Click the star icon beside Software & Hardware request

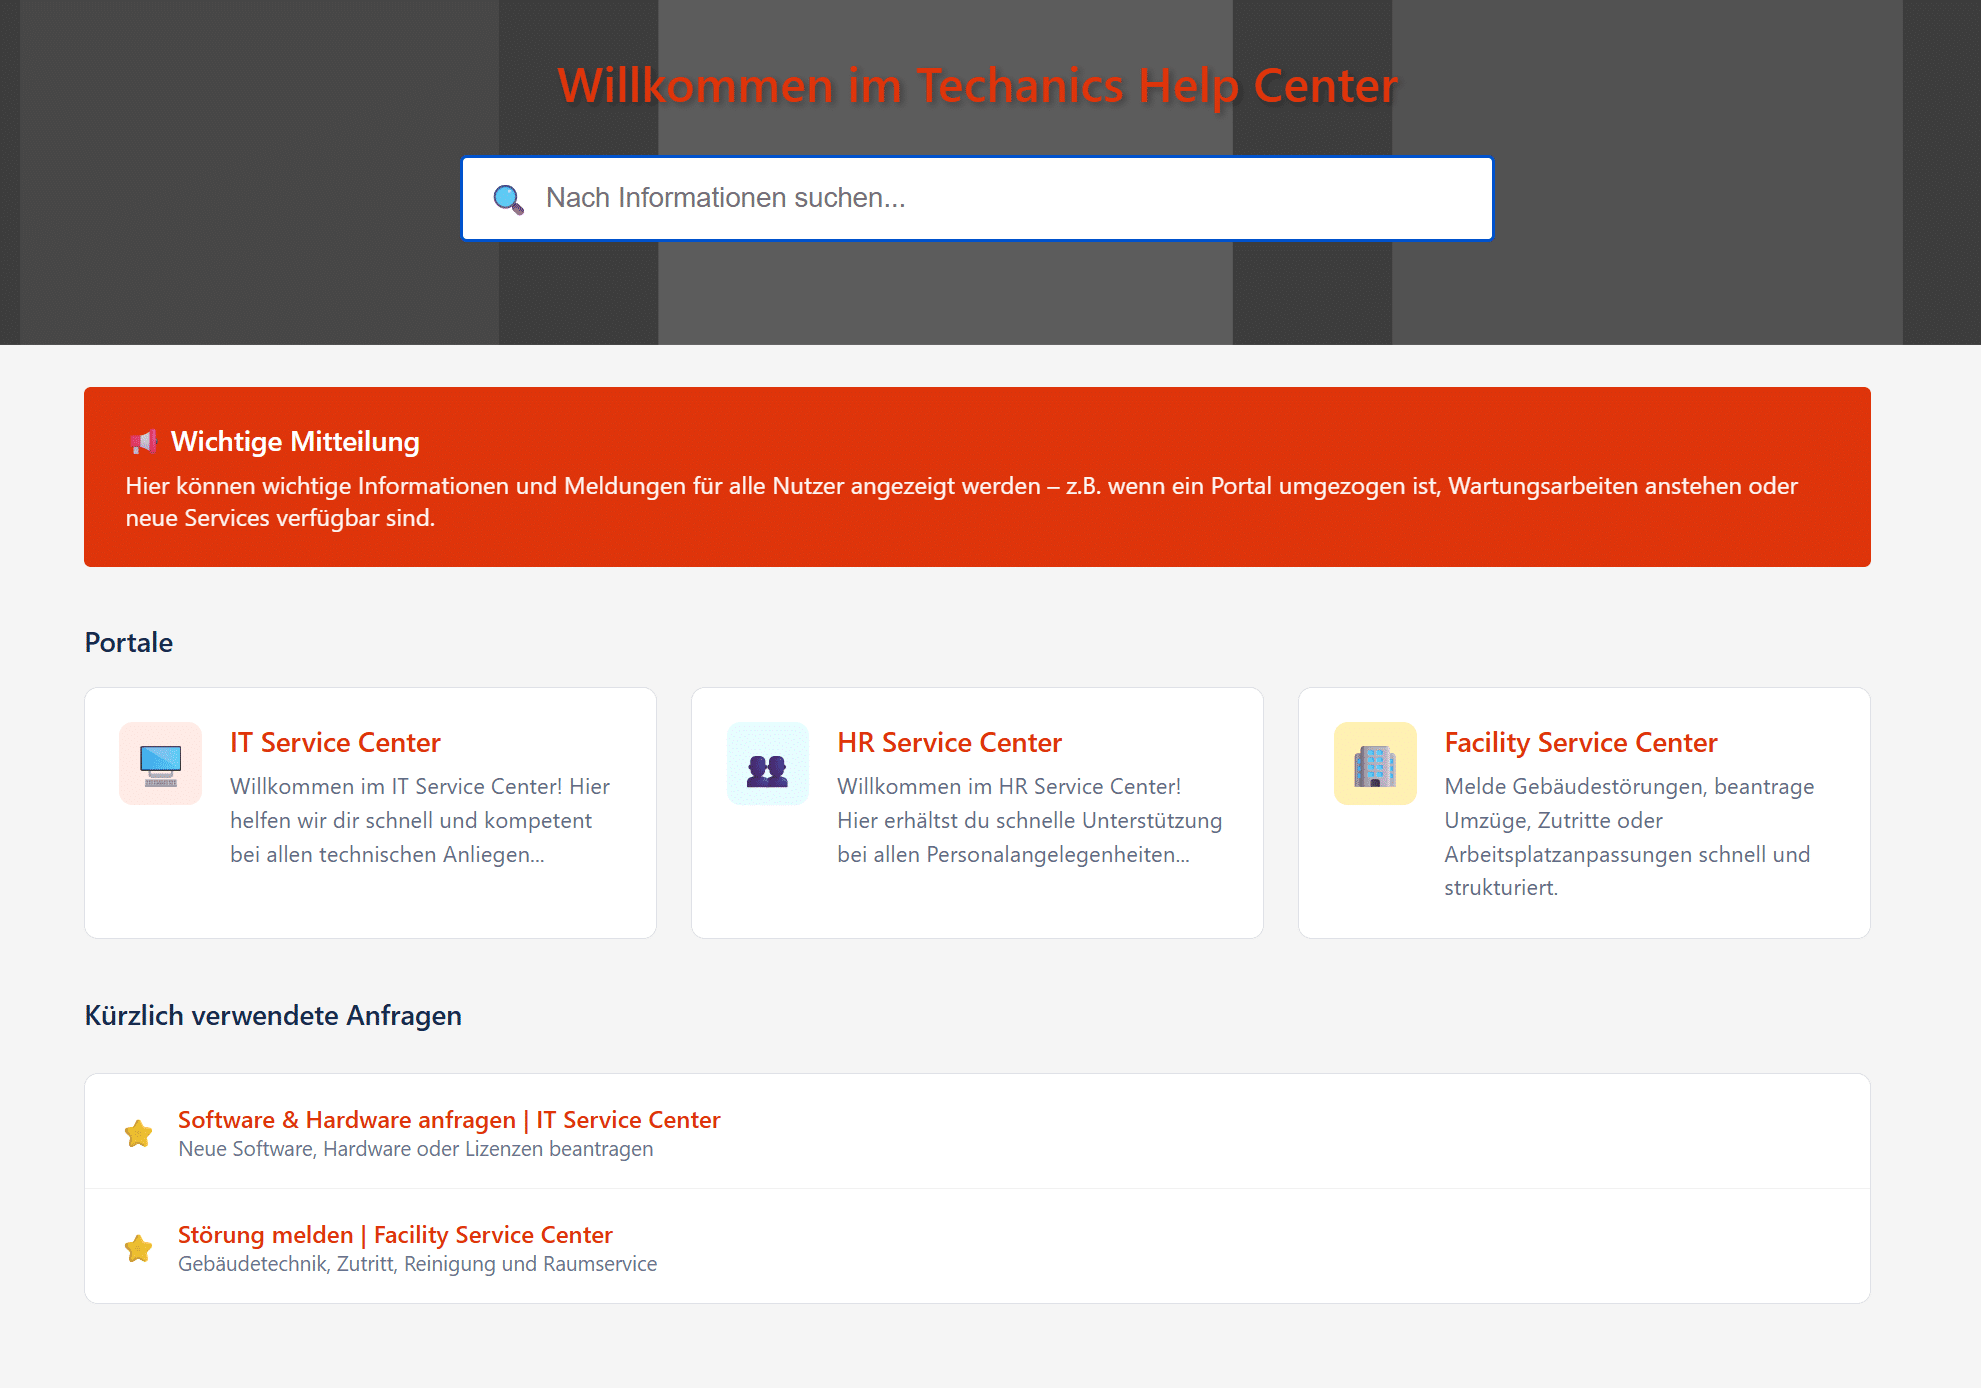[x=139, y=1133]
